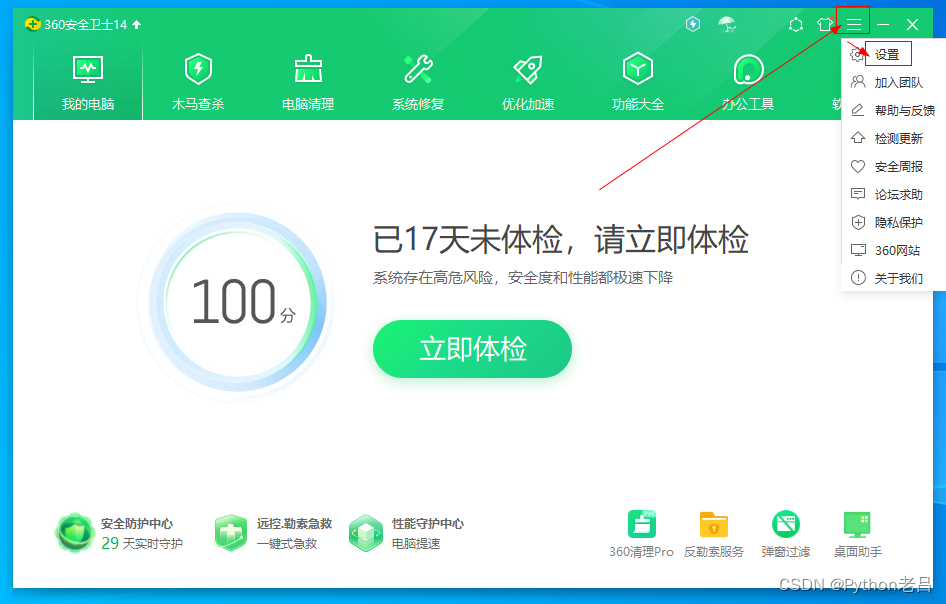Click the 远控.勒索急救 first-aid icon
Image resolution: width=946 pixels, height=604 pixels.
(230, 533)
